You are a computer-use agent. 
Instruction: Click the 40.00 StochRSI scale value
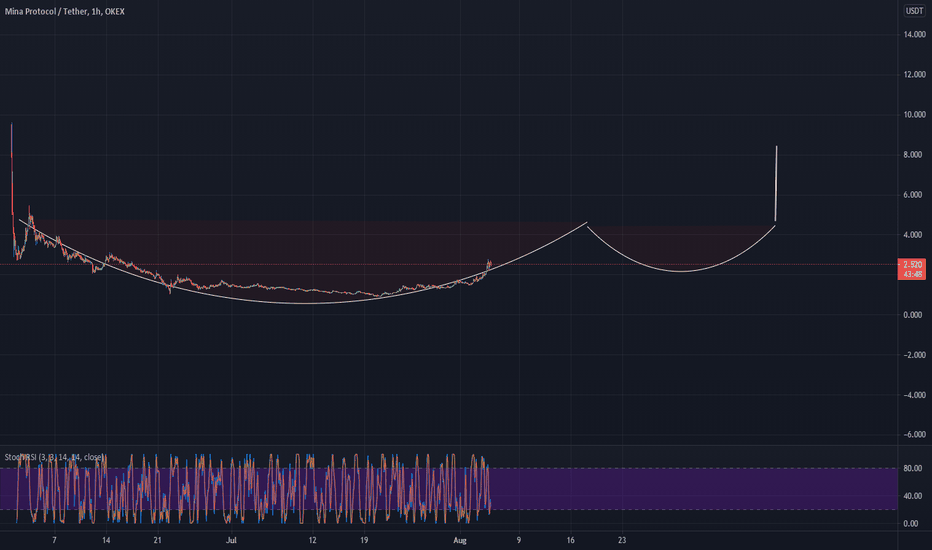point(912,496)
